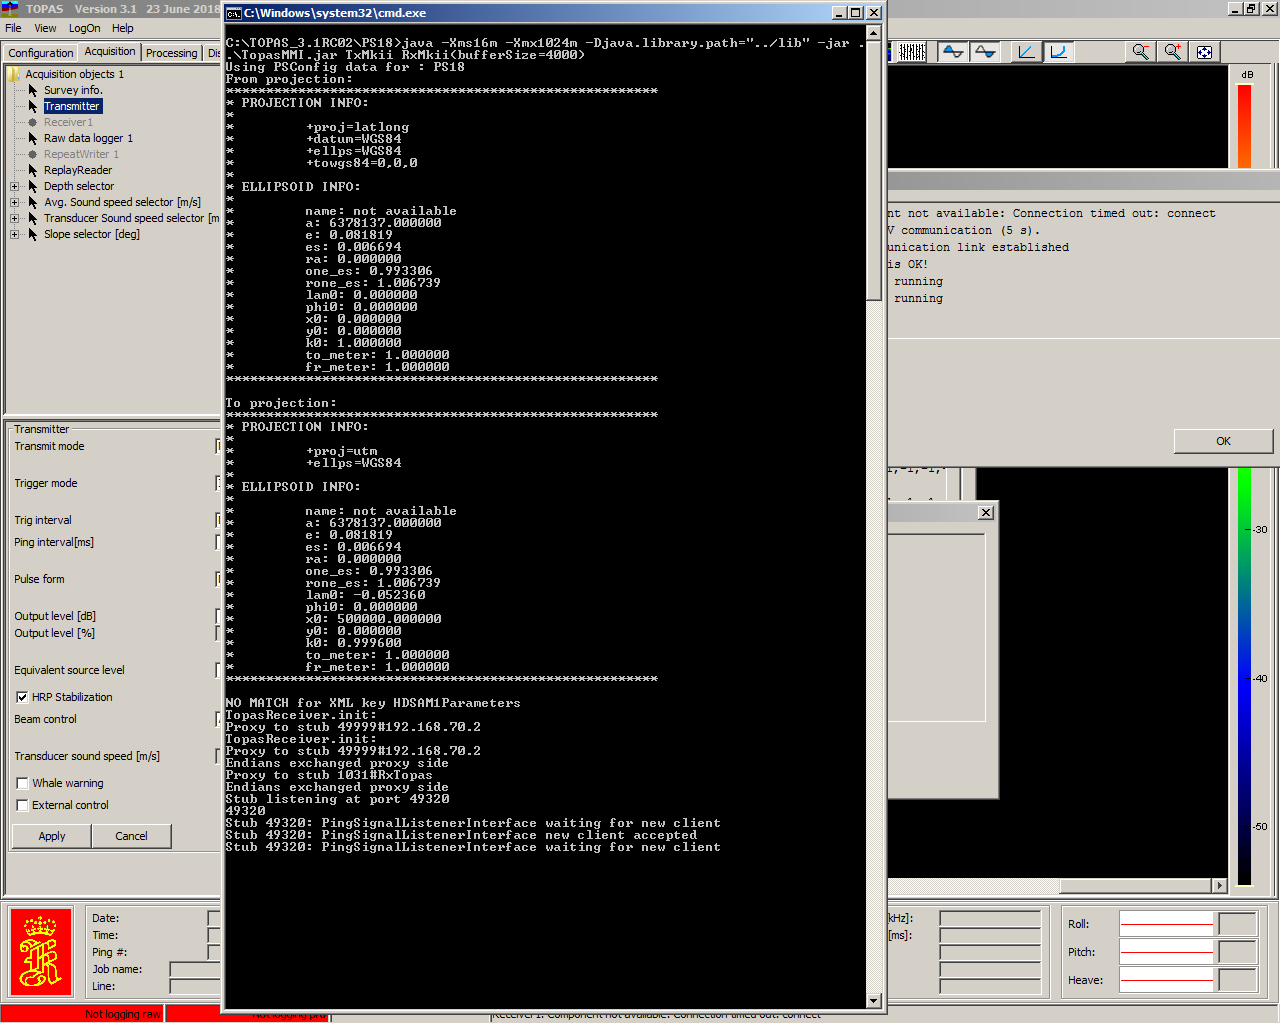
Task: Select the curved gain ramp icon
Action: pos(1058,52)
